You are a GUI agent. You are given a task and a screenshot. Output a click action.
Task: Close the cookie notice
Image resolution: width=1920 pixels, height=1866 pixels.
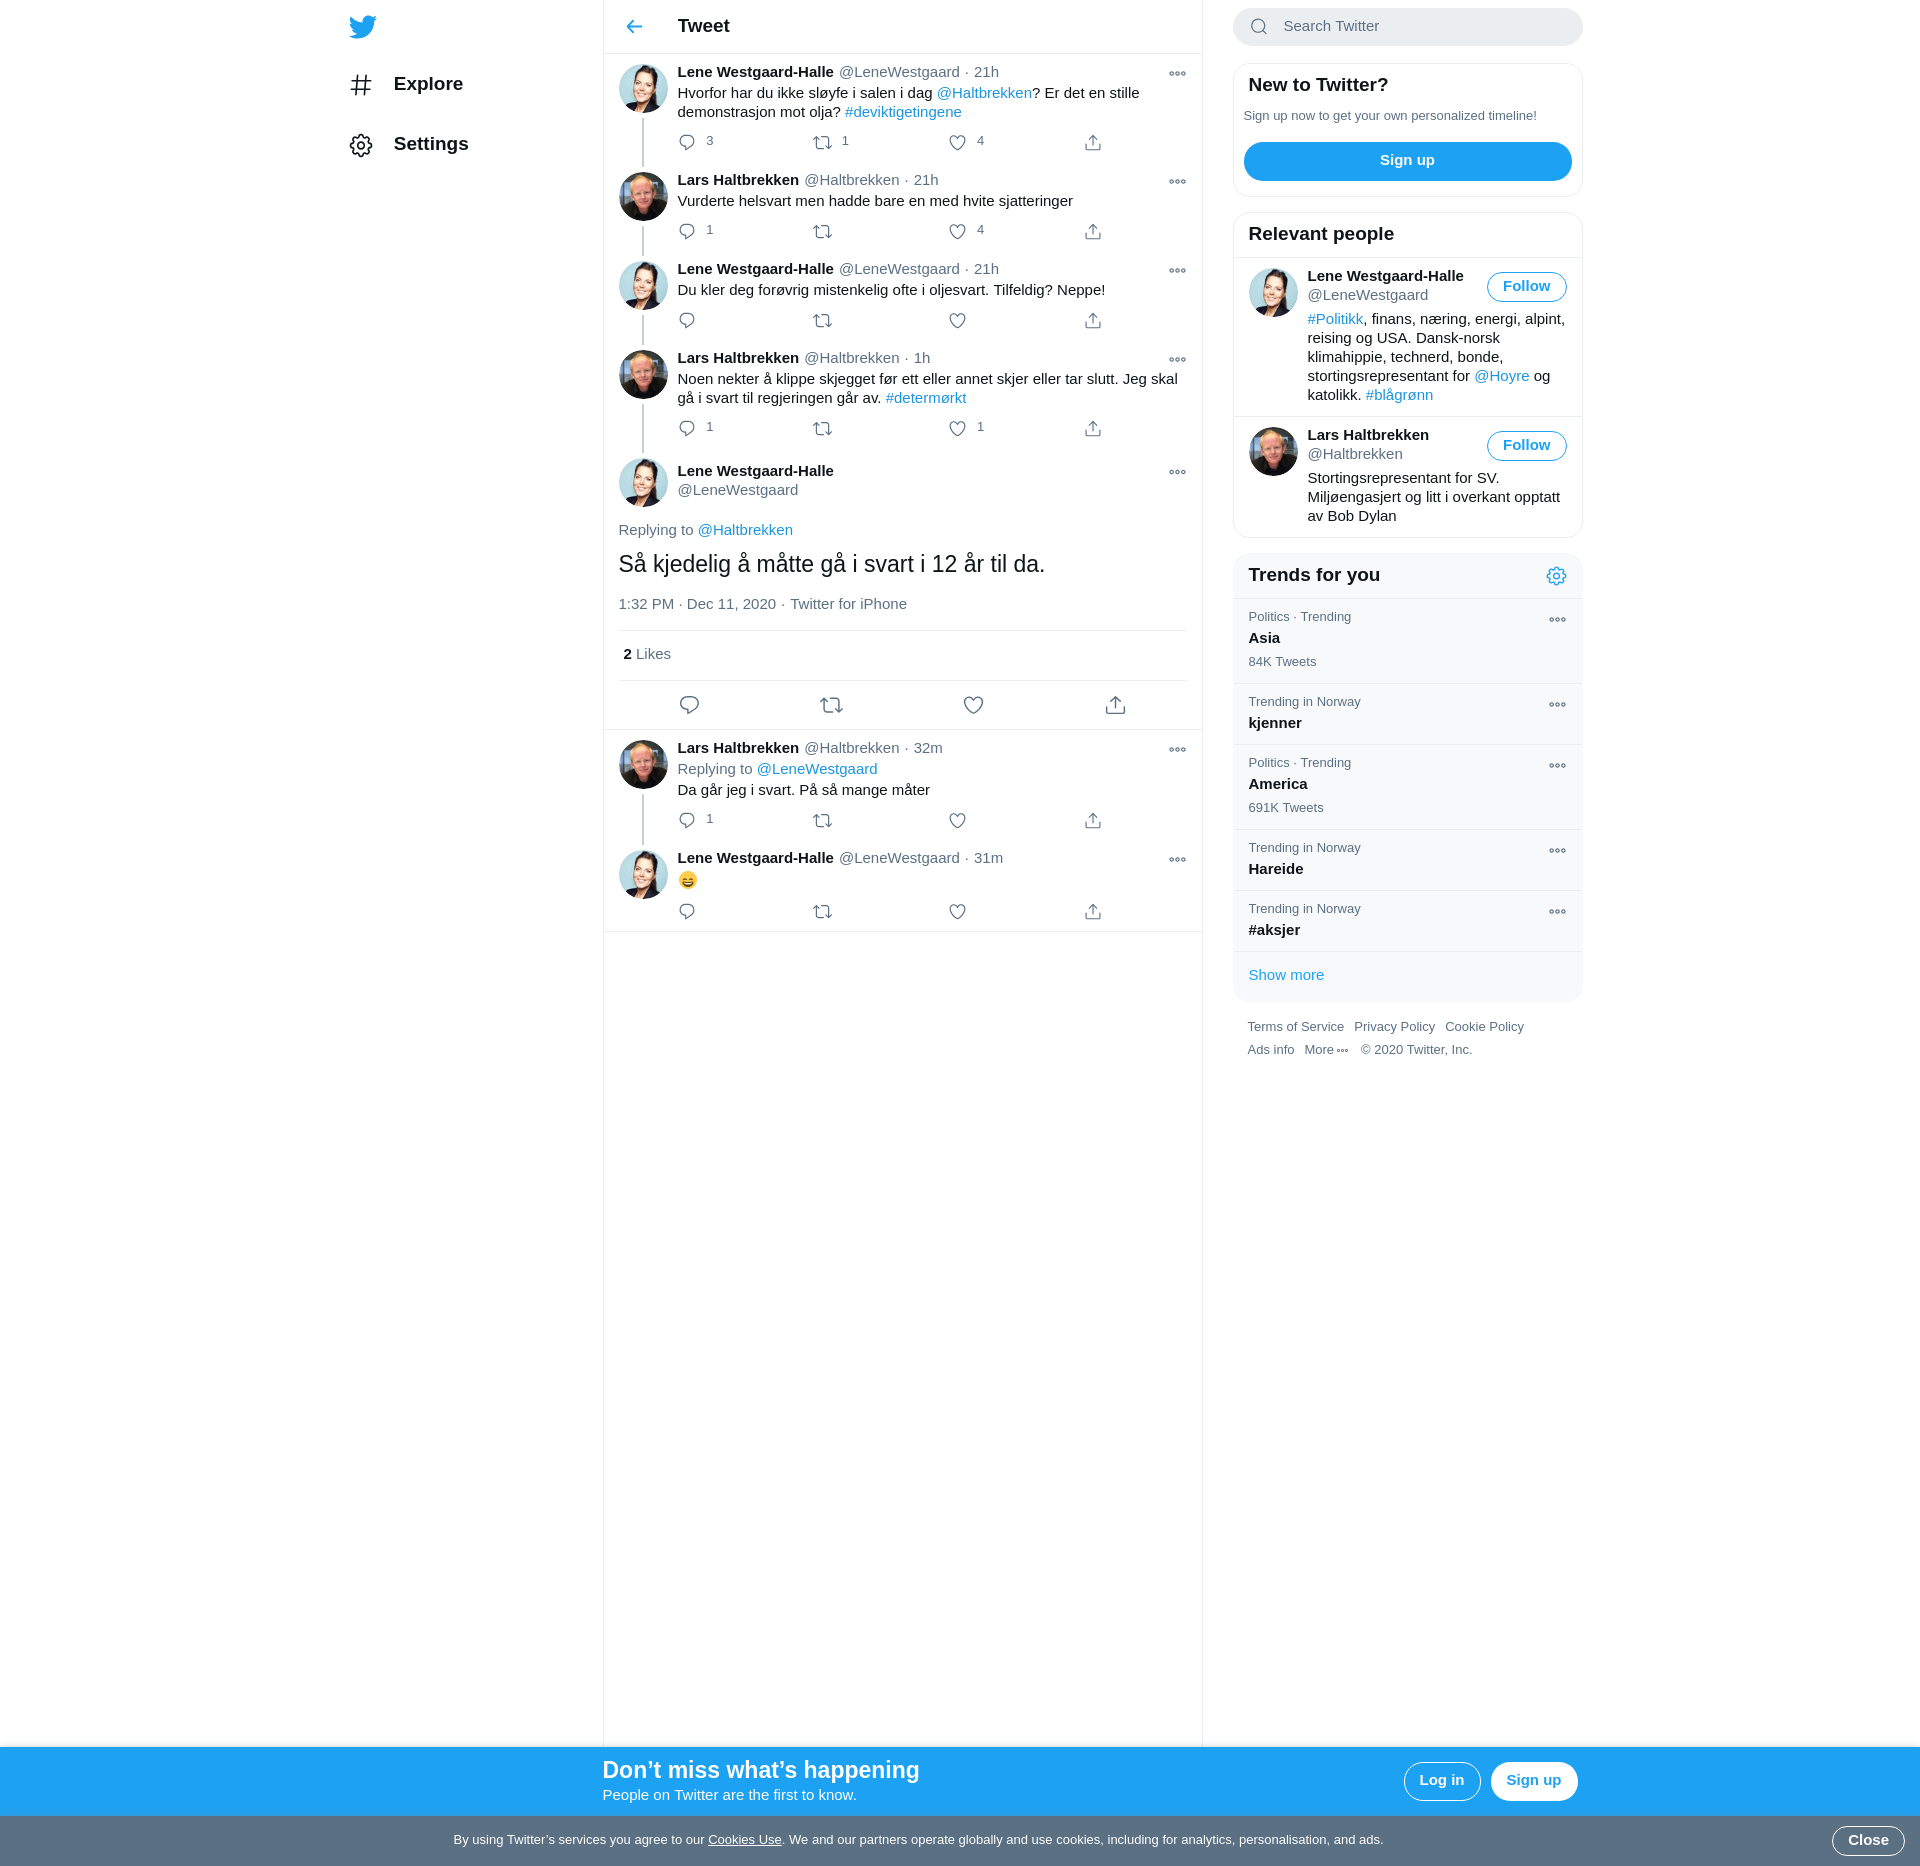point(1867,1840)
